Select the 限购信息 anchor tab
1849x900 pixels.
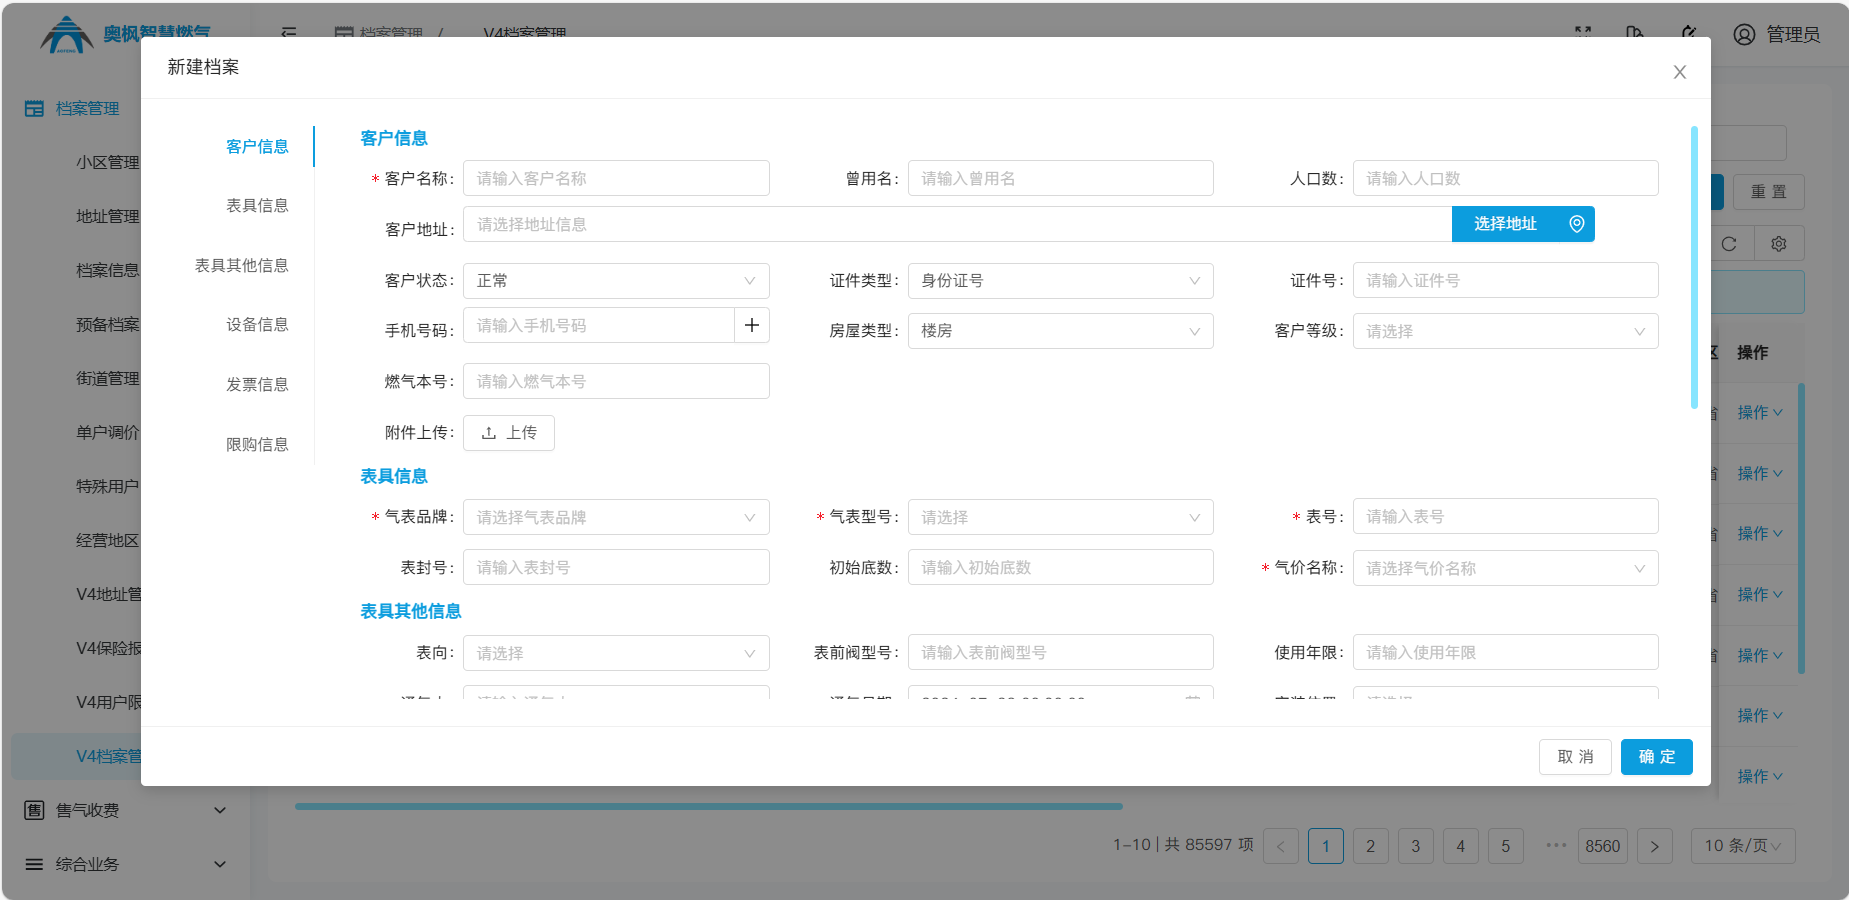(257, 444)
